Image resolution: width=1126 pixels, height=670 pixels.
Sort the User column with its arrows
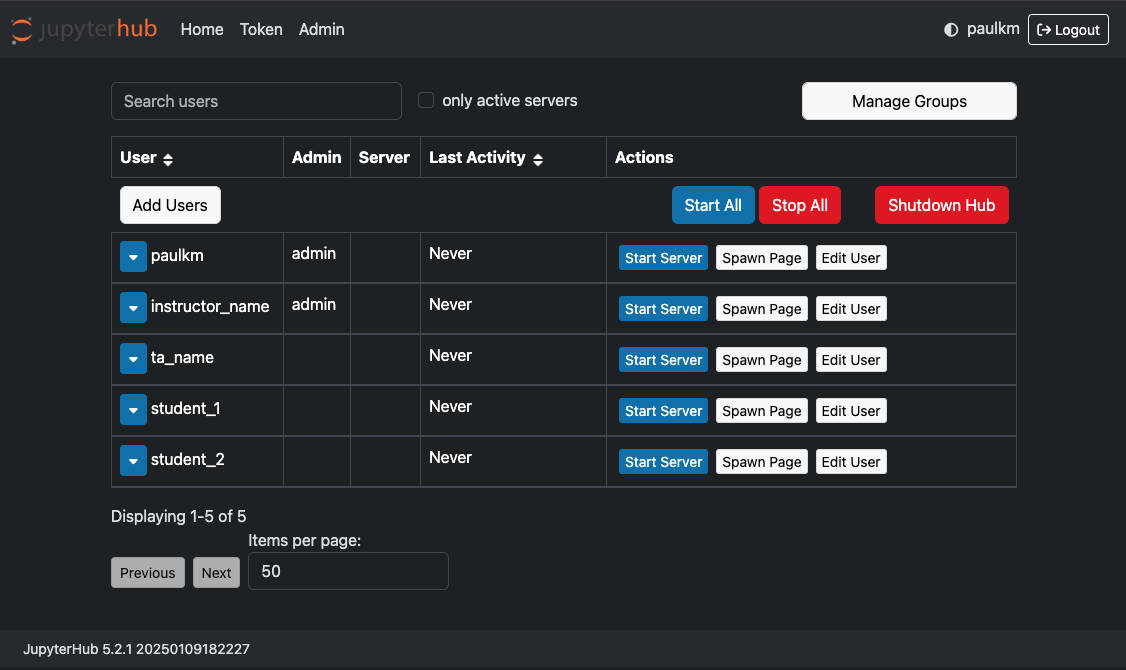tap(166, 158)
